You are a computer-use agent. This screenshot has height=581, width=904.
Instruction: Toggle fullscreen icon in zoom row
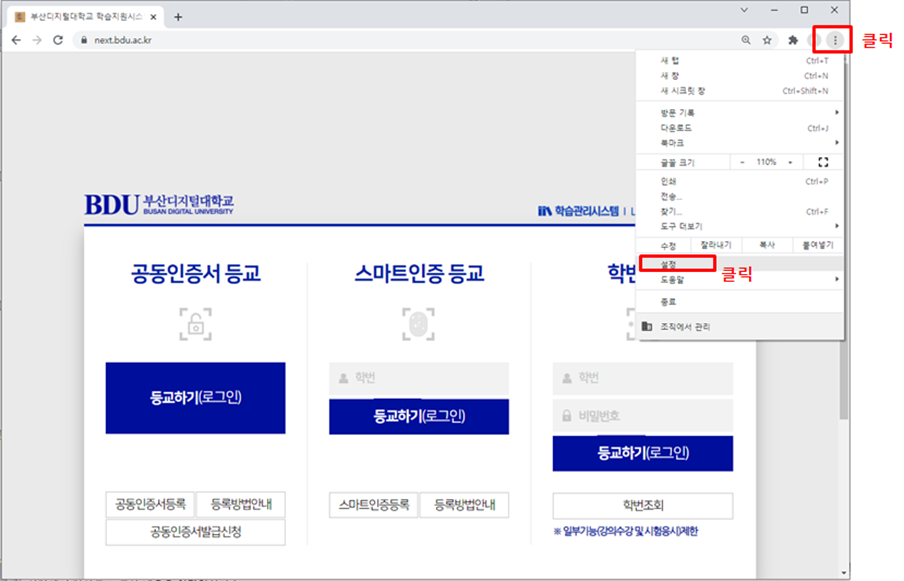click(823, 162)
